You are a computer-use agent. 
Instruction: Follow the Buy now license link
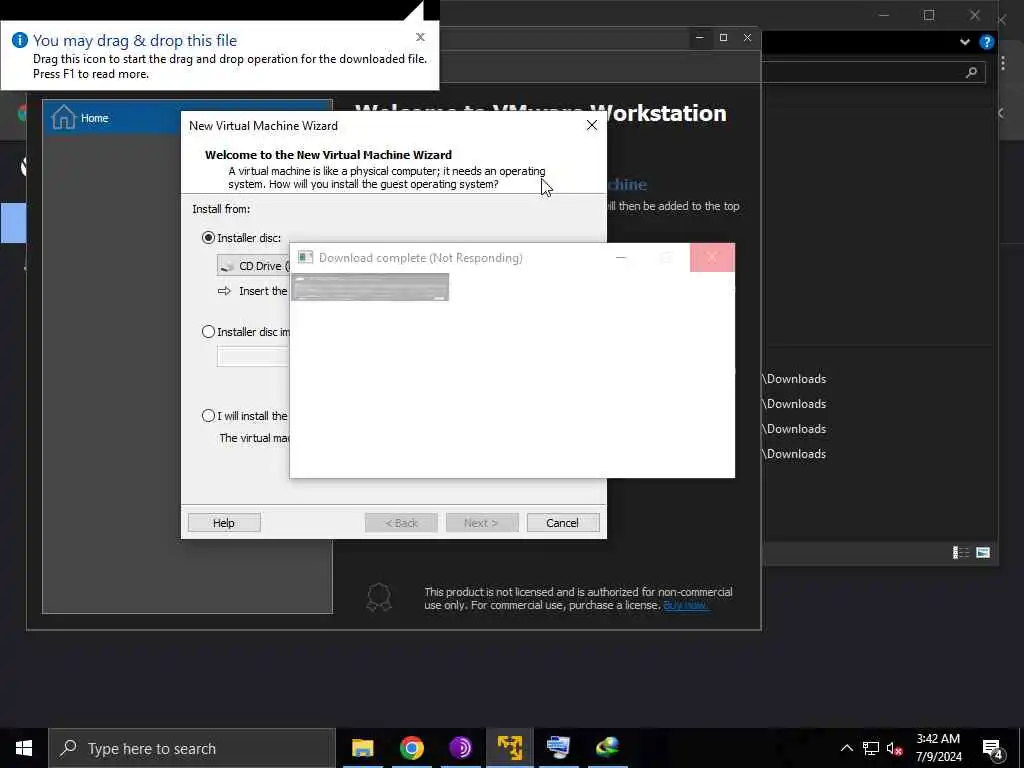(685, 605)
